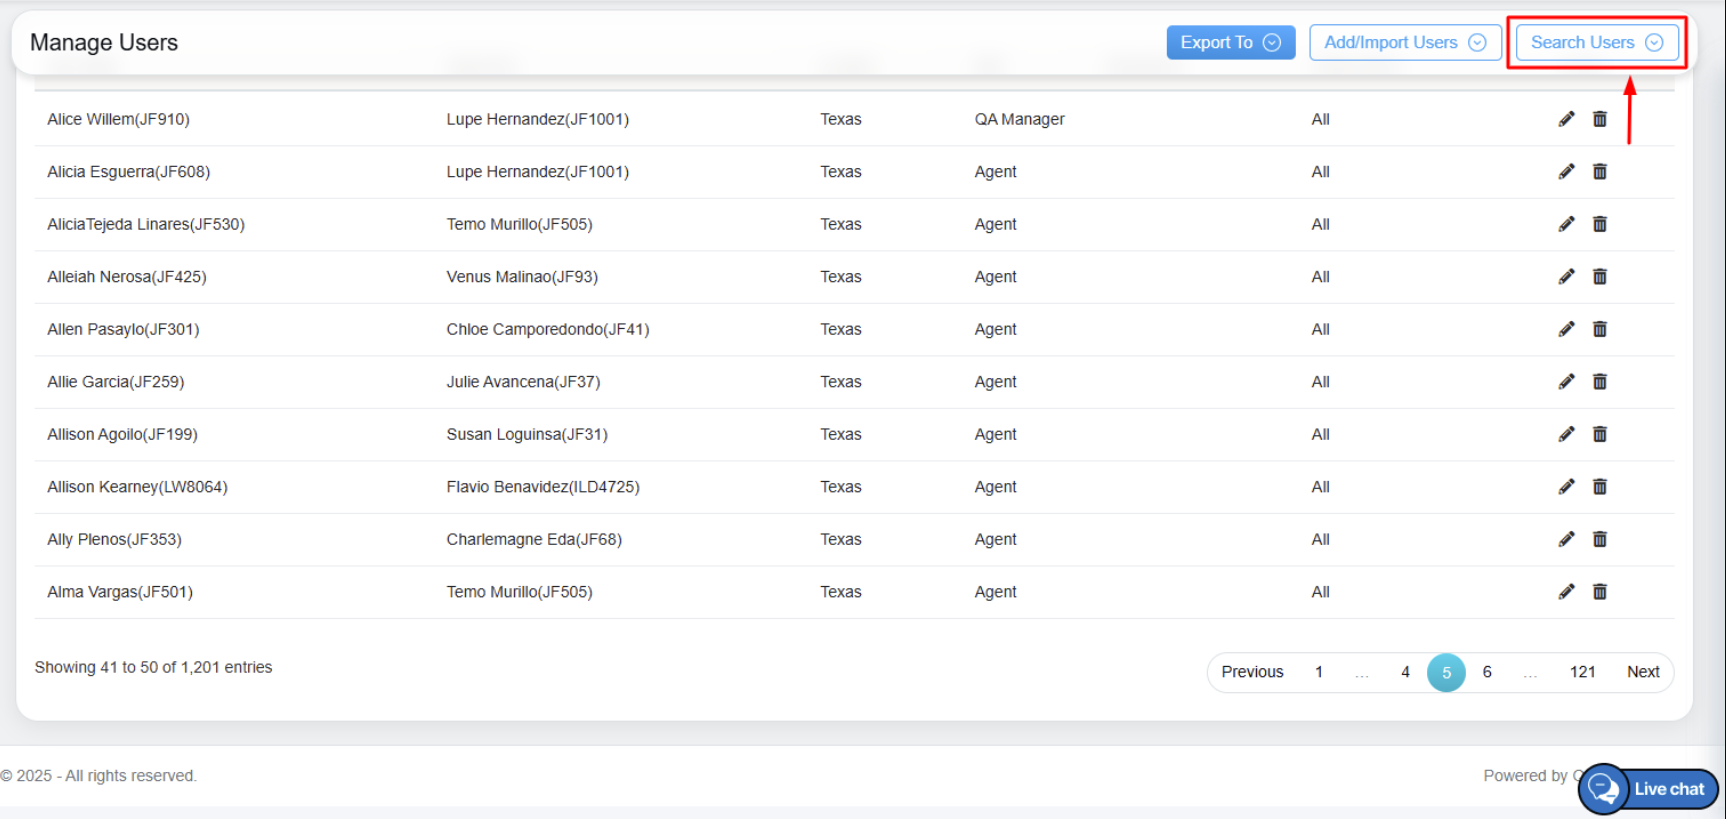Expand the Search Users panel
Screen dimensions: 1726x819
click(x=1596, y=42)
